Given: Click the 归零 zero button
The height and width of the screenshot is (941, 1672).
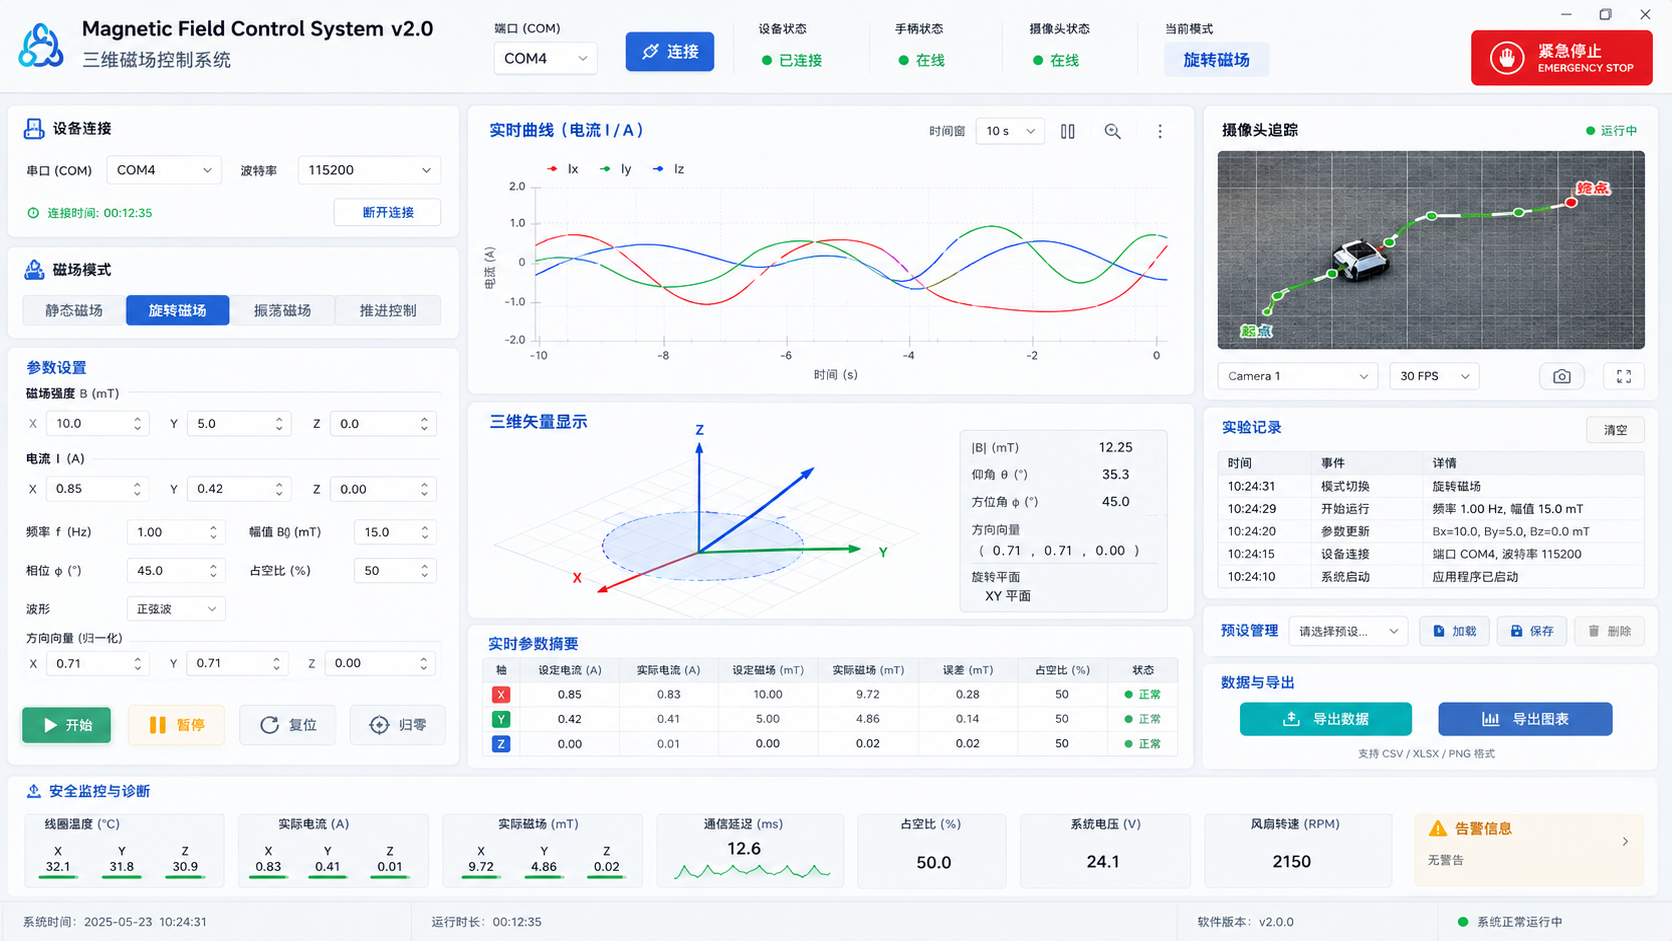Looking at the screenshot, I should [397, 725].
